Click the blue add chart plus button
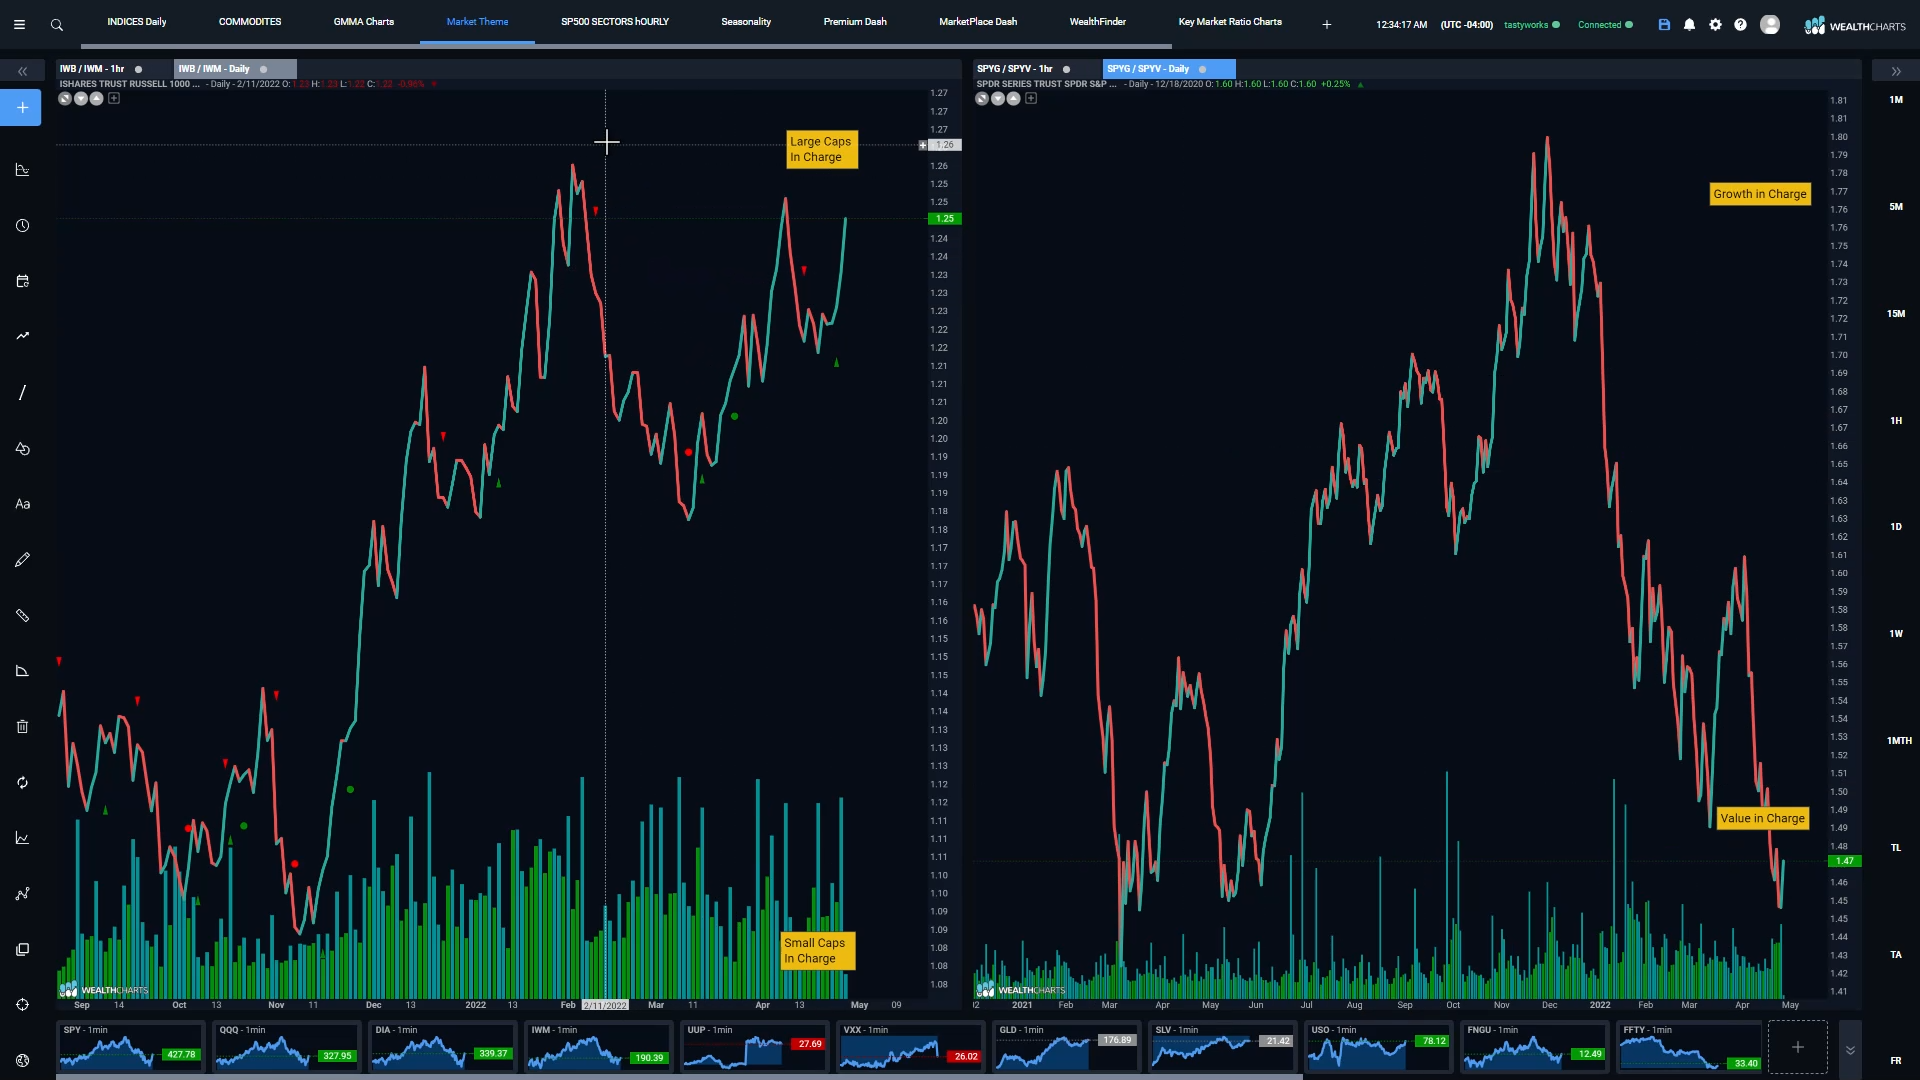 pos(21,107)
